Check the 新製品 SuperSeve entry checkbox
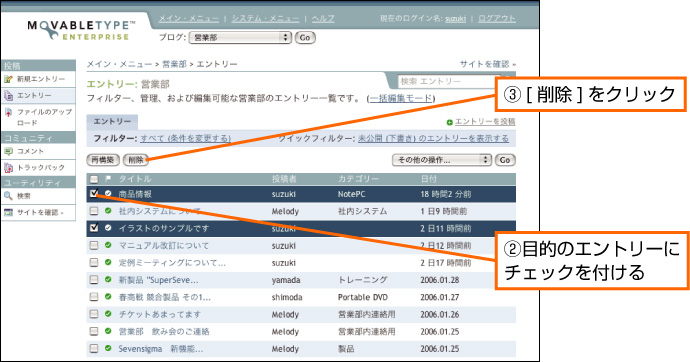The height and width of the screenshot is (362, 690). (x=94, y=280)
